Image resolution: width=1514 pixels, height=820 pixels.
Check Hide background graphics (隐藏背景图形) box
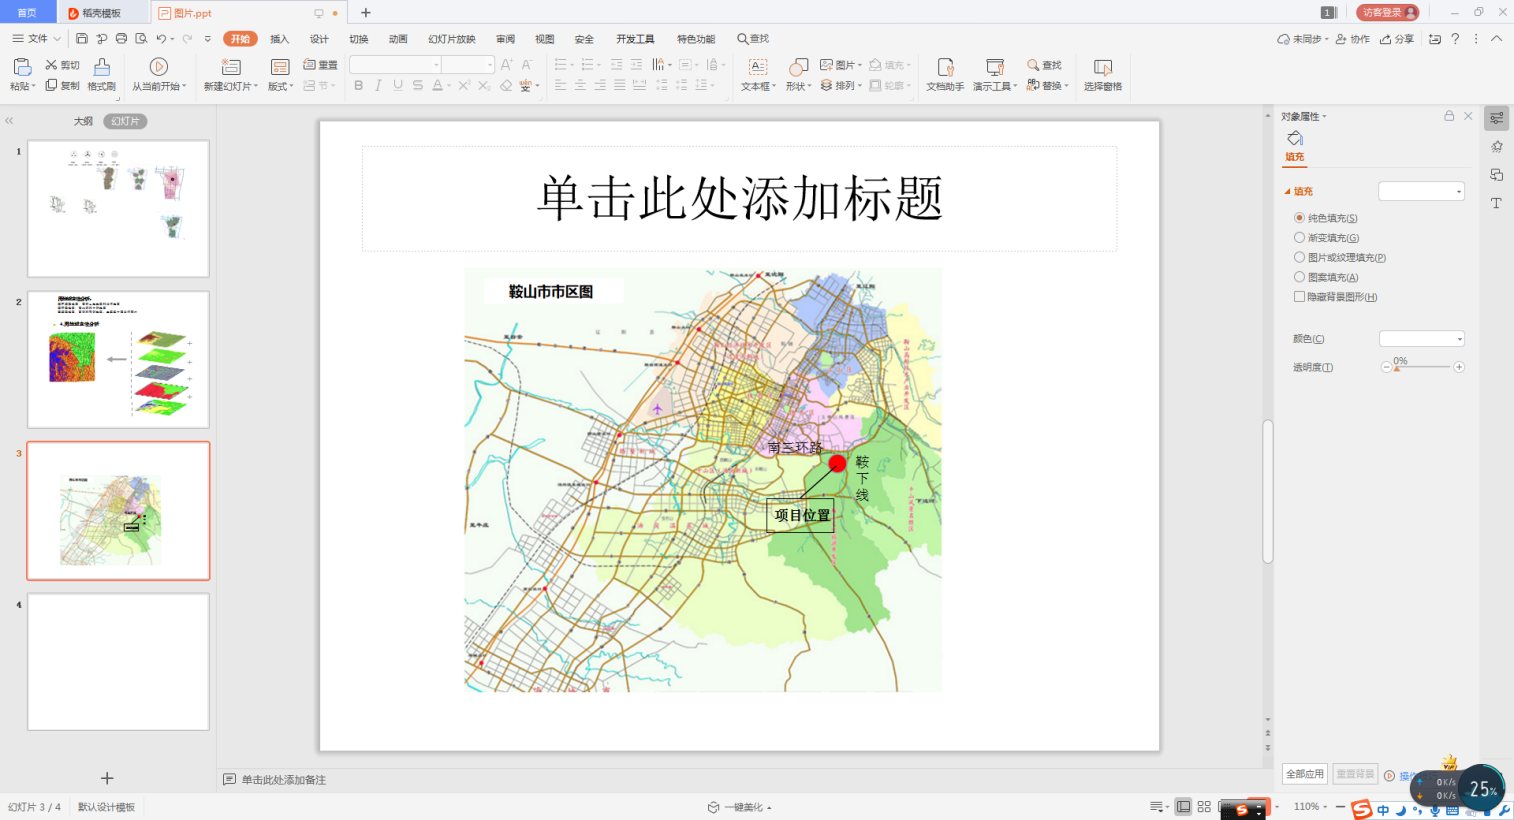tap(1300, 297)
